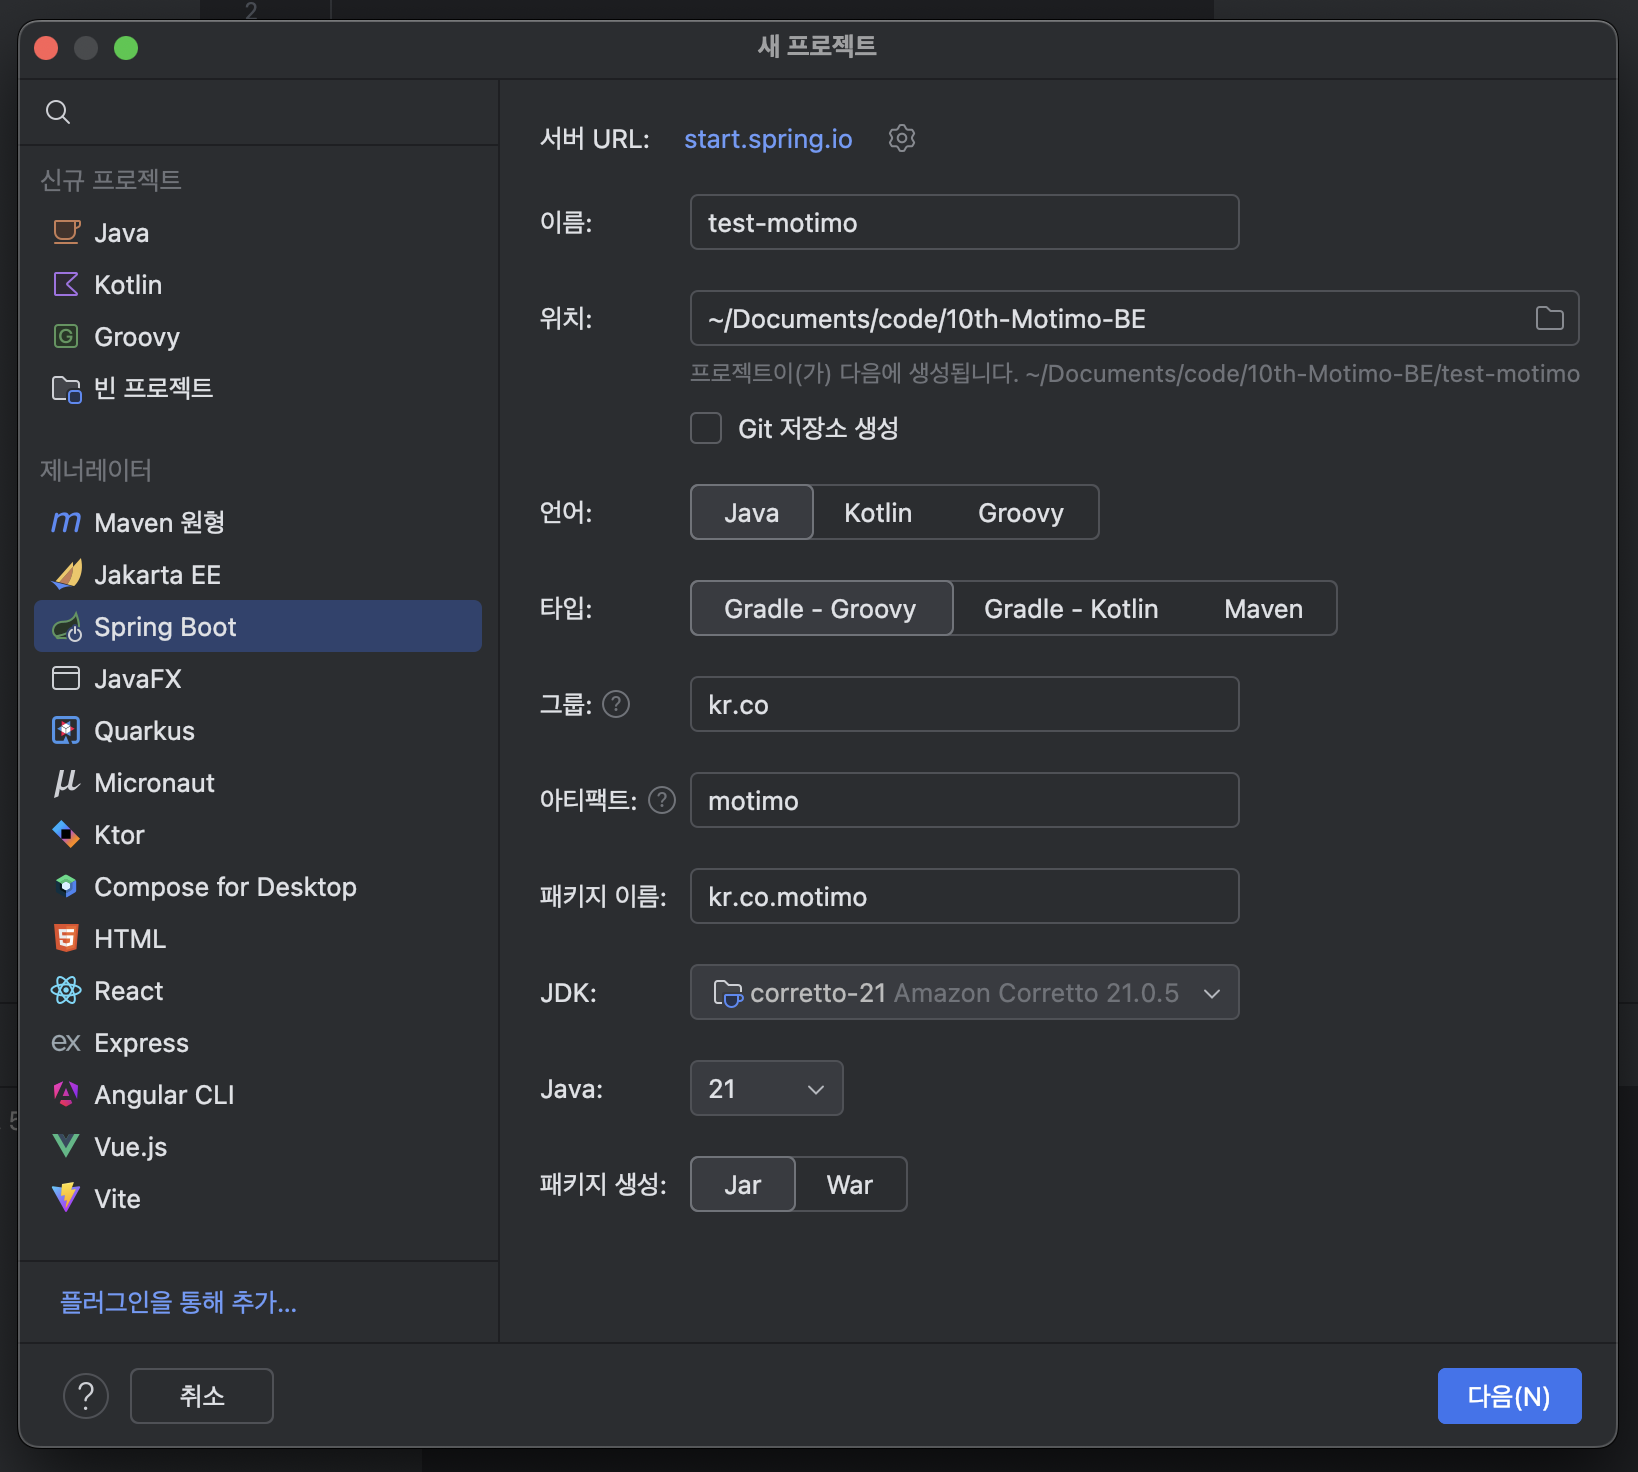Click the Compose for Desktop icon
This screenshot has width=1638, height=1472.
(x=66, y=886)
